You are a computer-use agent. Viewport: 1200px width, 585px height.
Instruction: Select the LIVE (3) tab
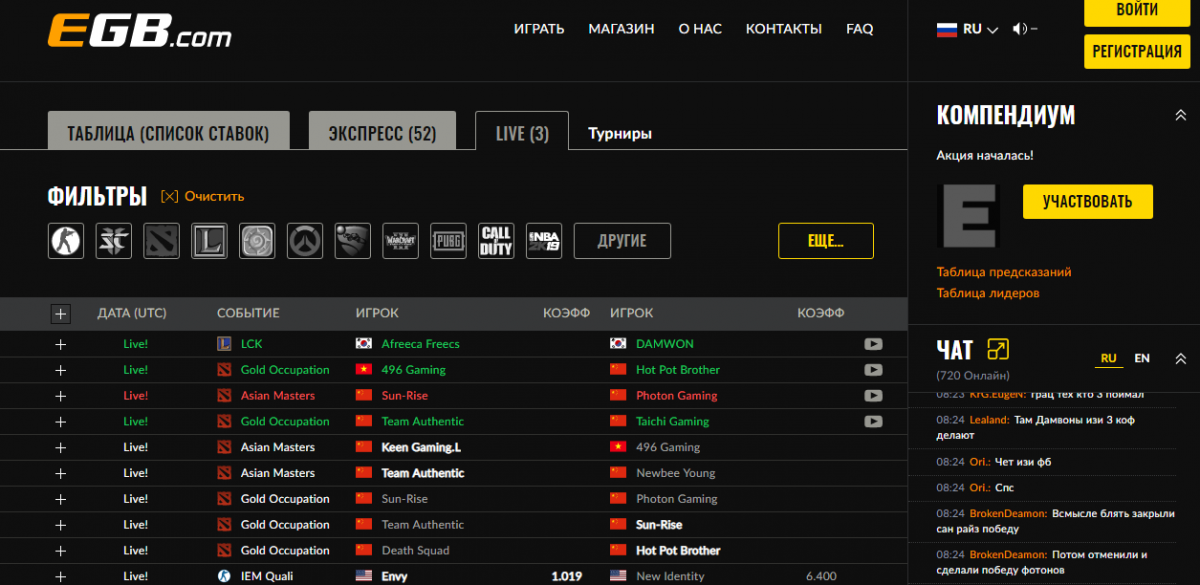(x=522, y=131)
